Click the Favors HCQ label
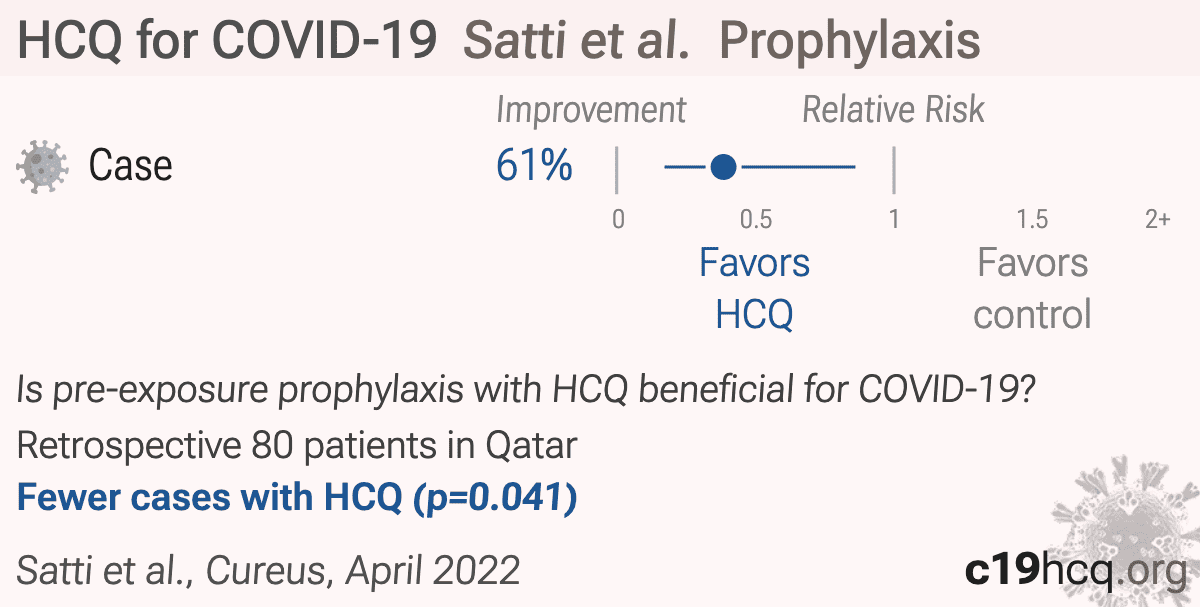Screen dimensions: 1200x607 pos(755,289)
